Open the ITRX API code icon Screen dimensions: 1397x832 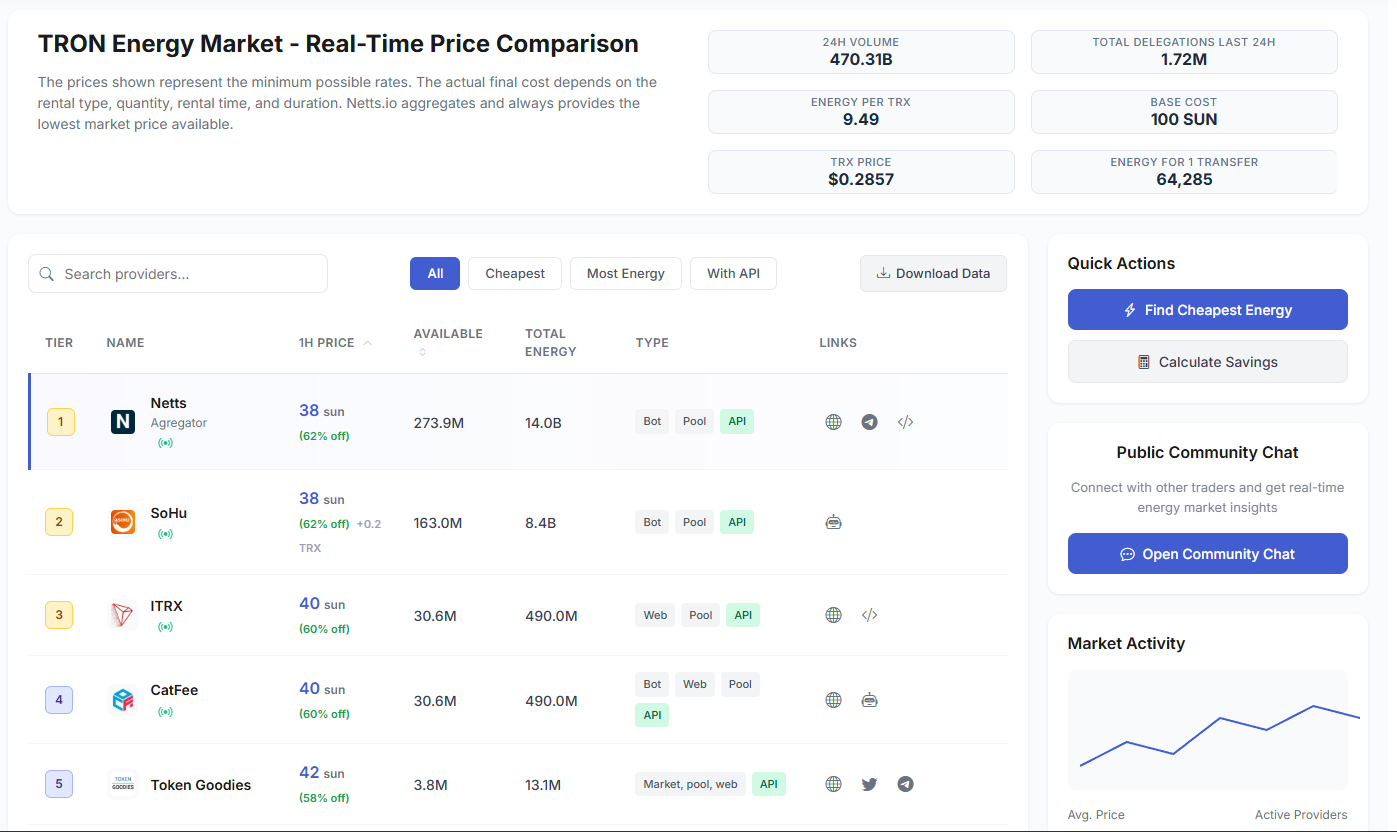[869, 615]
